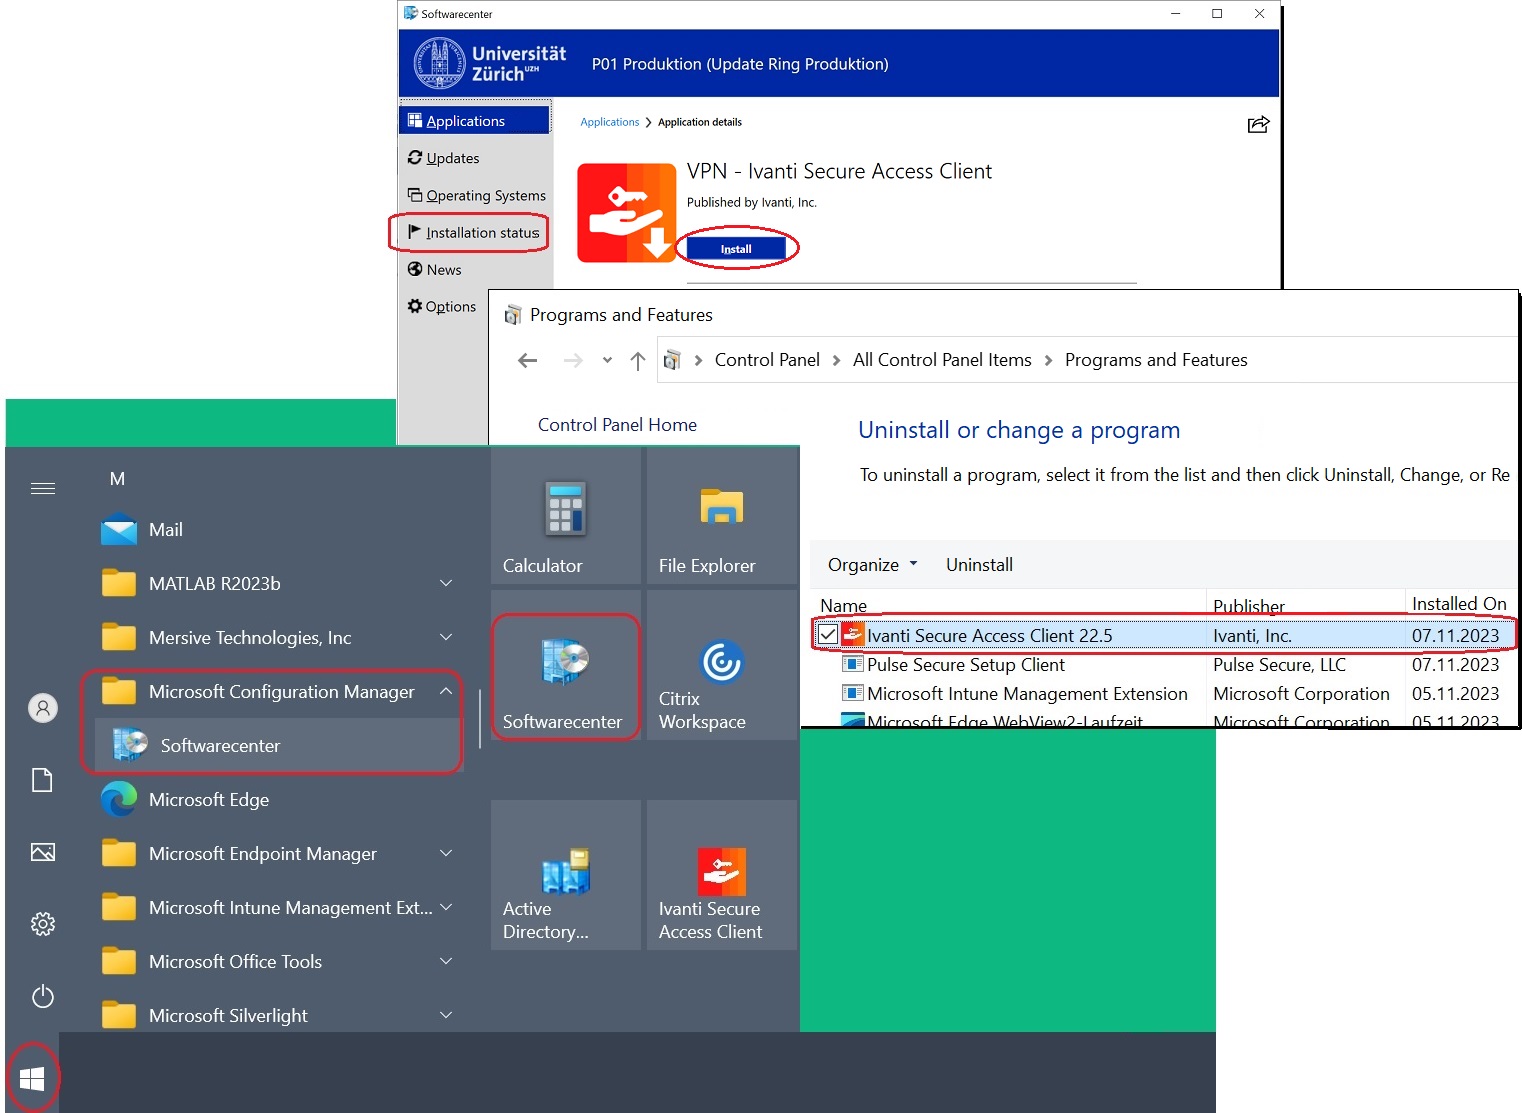The width and height of the screenshot is (1522, 1113).
Task: Open Options in Softwarecenter sidebar
Action: [443, 307]
